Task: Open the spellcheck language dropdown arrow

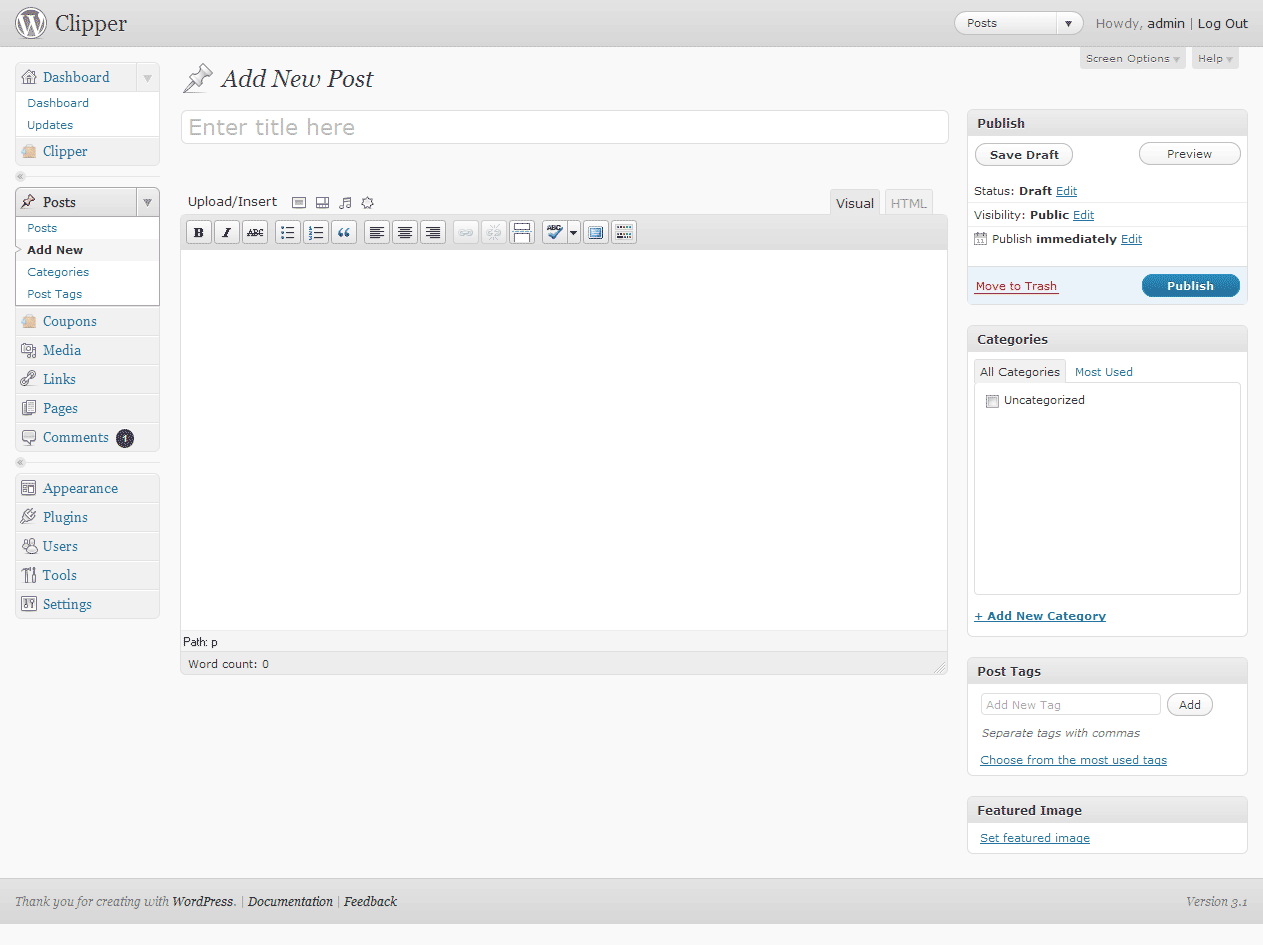Action: 574,233
